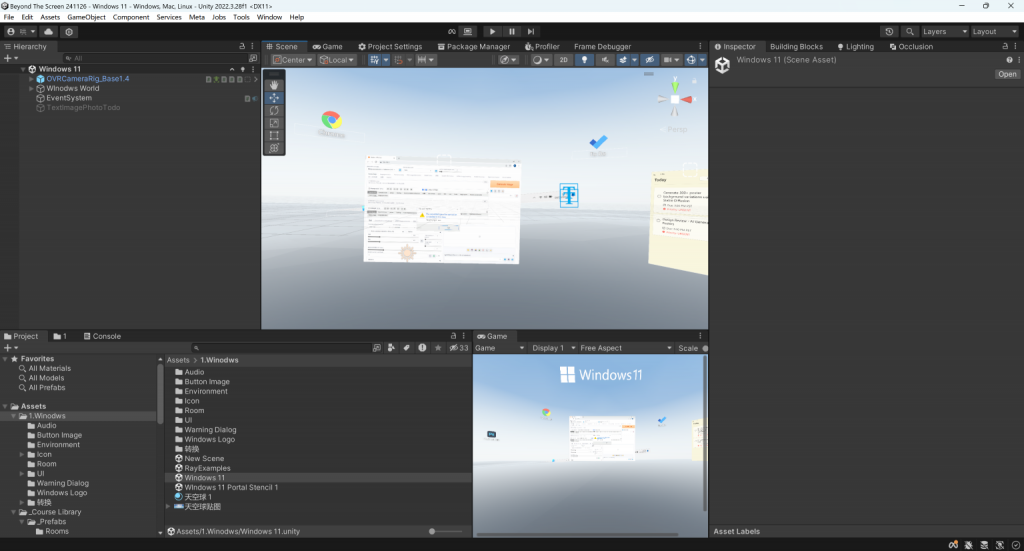
Task: Toggle scene audio mute button
Action: tap(605, 59)
